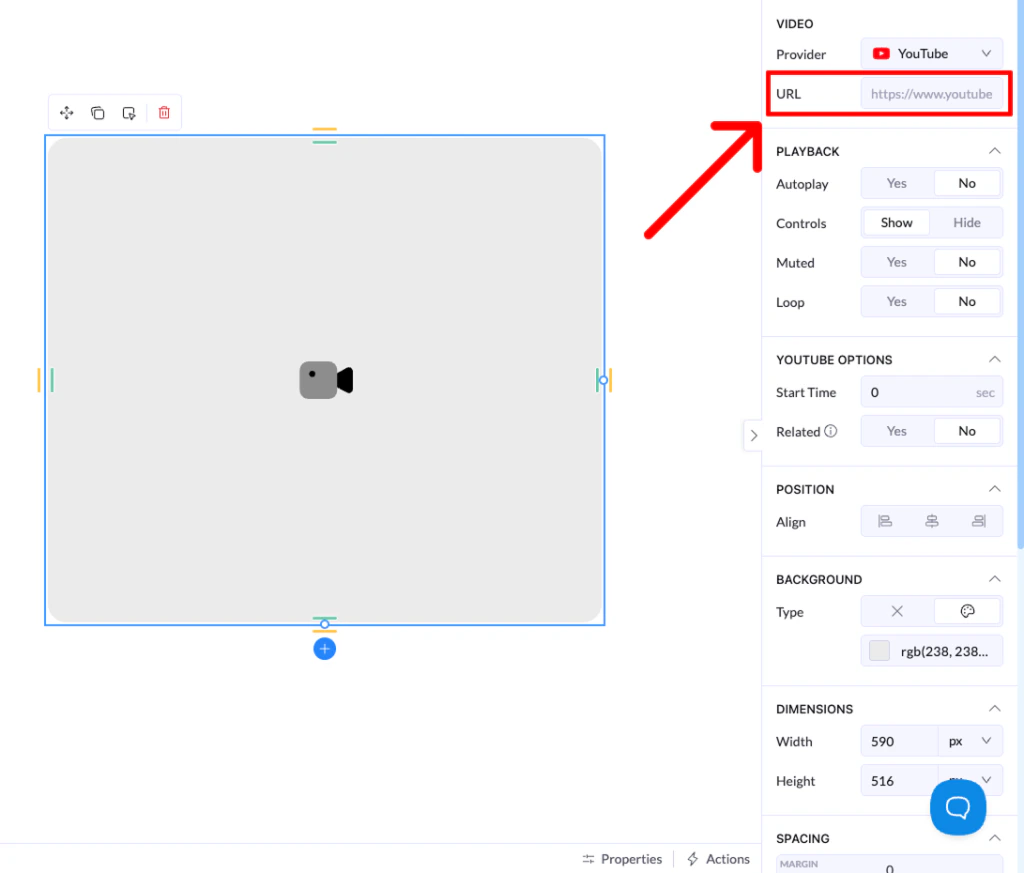Click the margin value field under SPACING
The image size is (1024, 873).
pos(889,867)
